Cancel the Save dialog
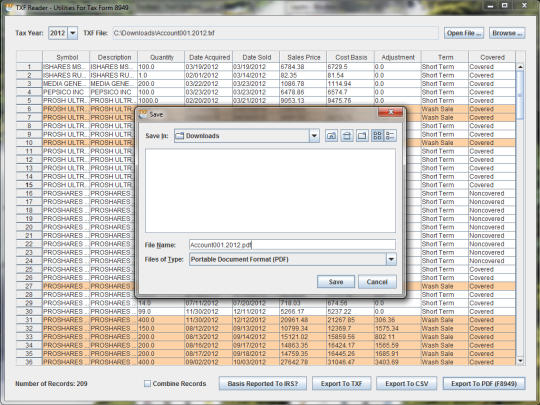The width and height of the screenshot is (540, 405). (377, 282)
